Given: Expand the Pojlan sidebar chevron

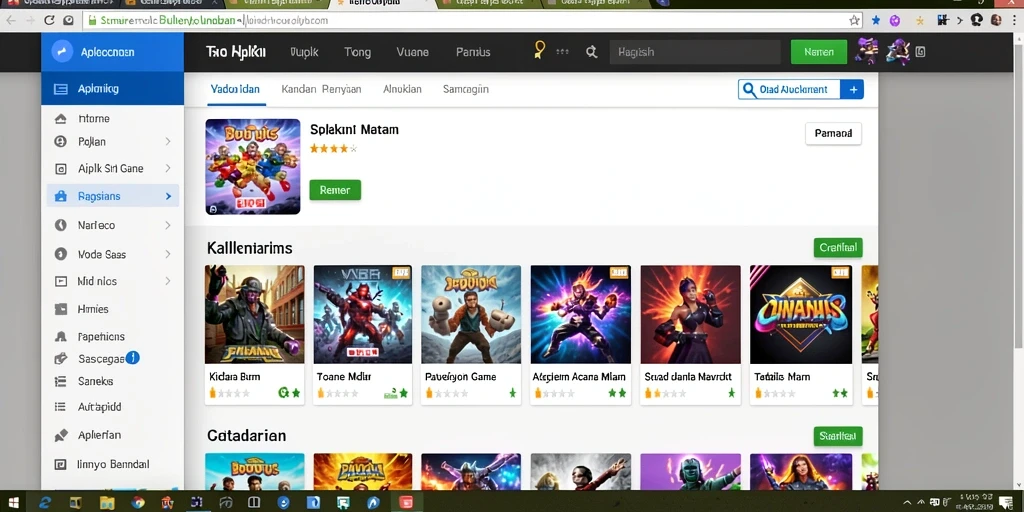Looking at the screenshot, I should tap(168, 142).
